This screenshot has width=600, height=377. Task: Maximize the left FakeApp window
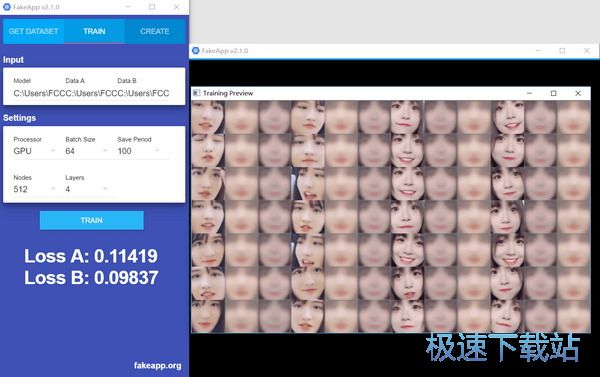[152, 7]
